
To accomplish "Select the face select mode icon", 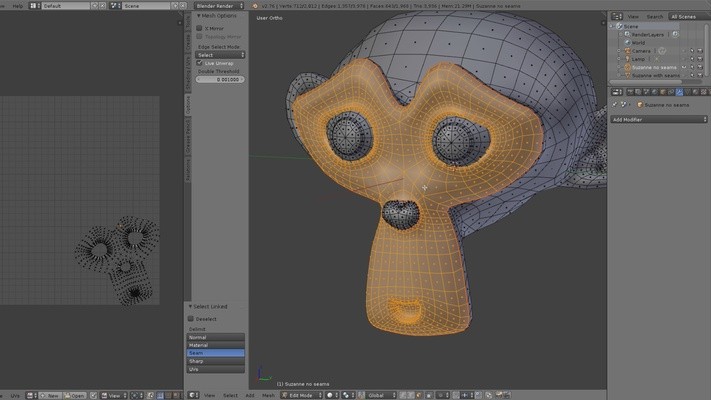I will (x=419, y=395).
